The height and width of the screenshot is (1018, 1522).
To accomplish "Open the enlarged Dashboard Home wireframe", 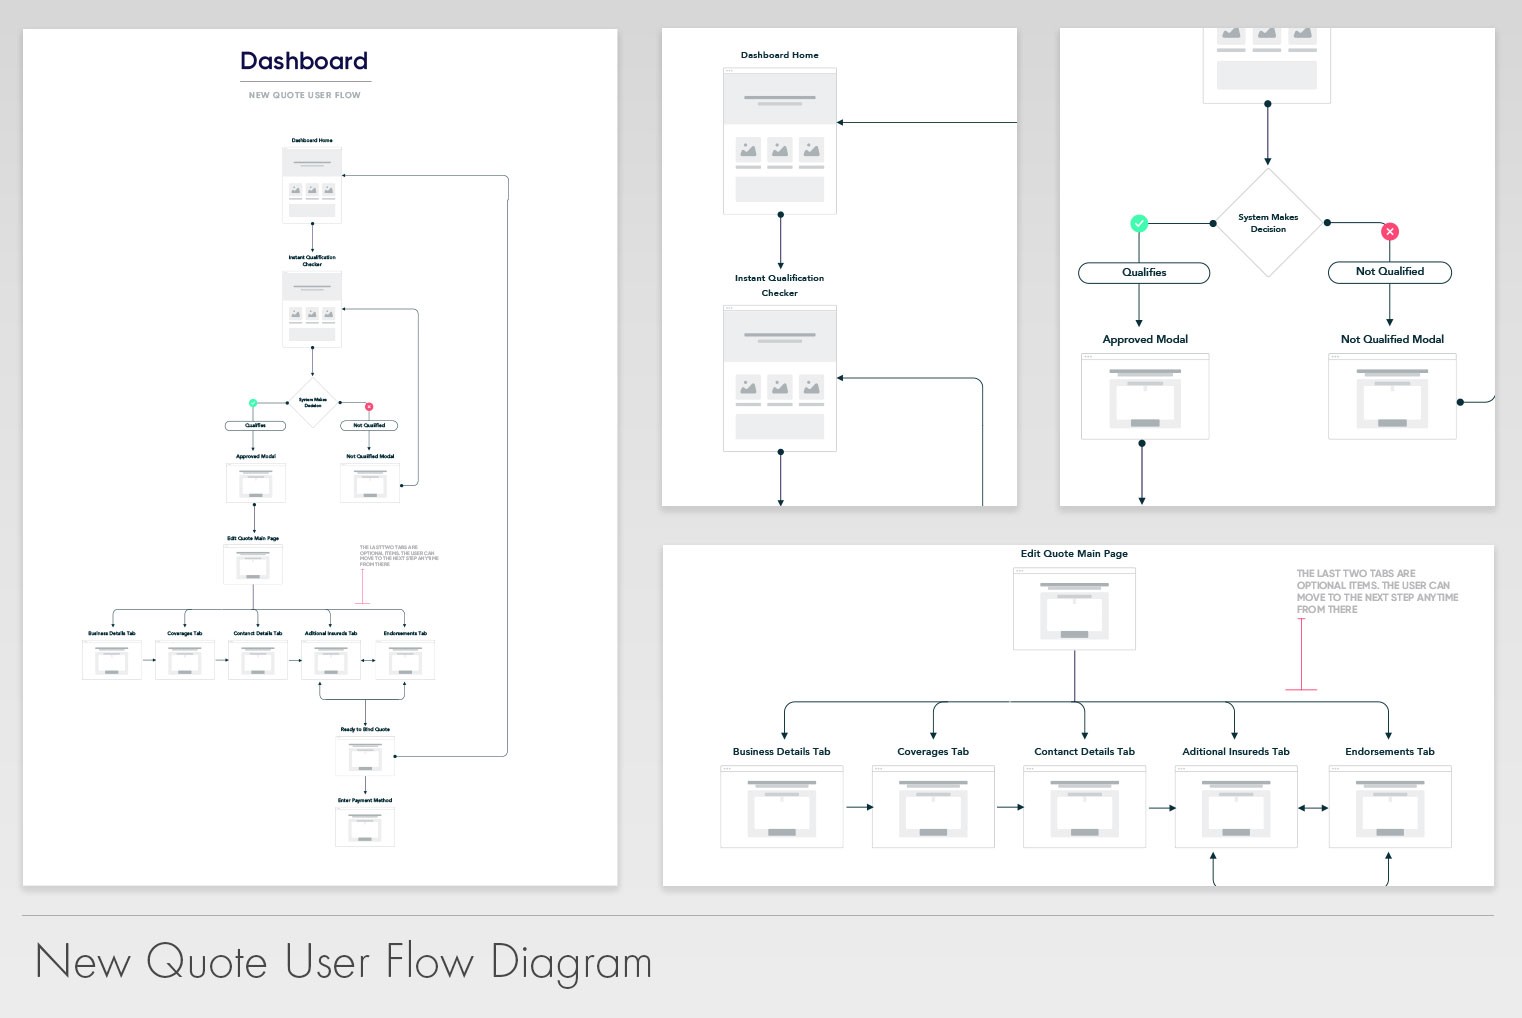I will coord(780,141).
